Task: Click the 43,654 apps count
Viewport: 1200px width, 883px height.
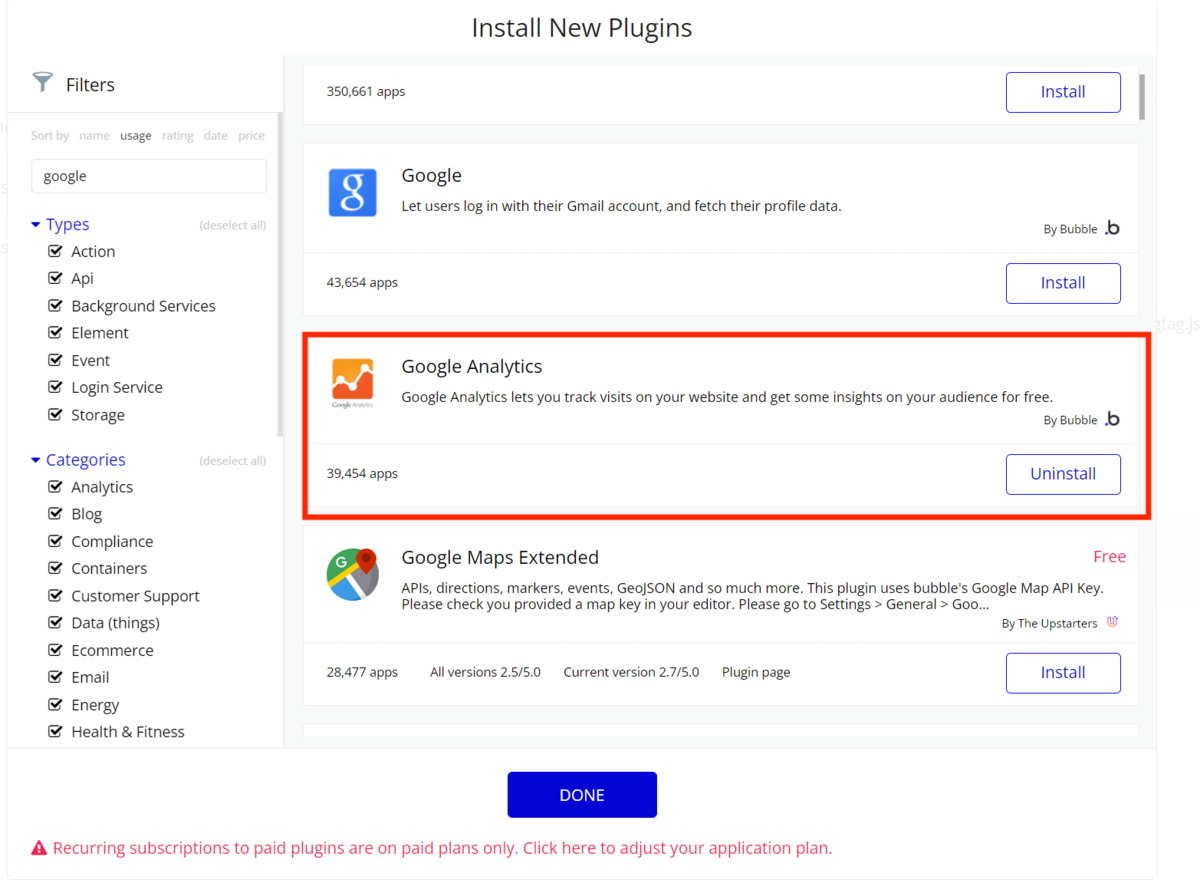Action: coord(362,282)
